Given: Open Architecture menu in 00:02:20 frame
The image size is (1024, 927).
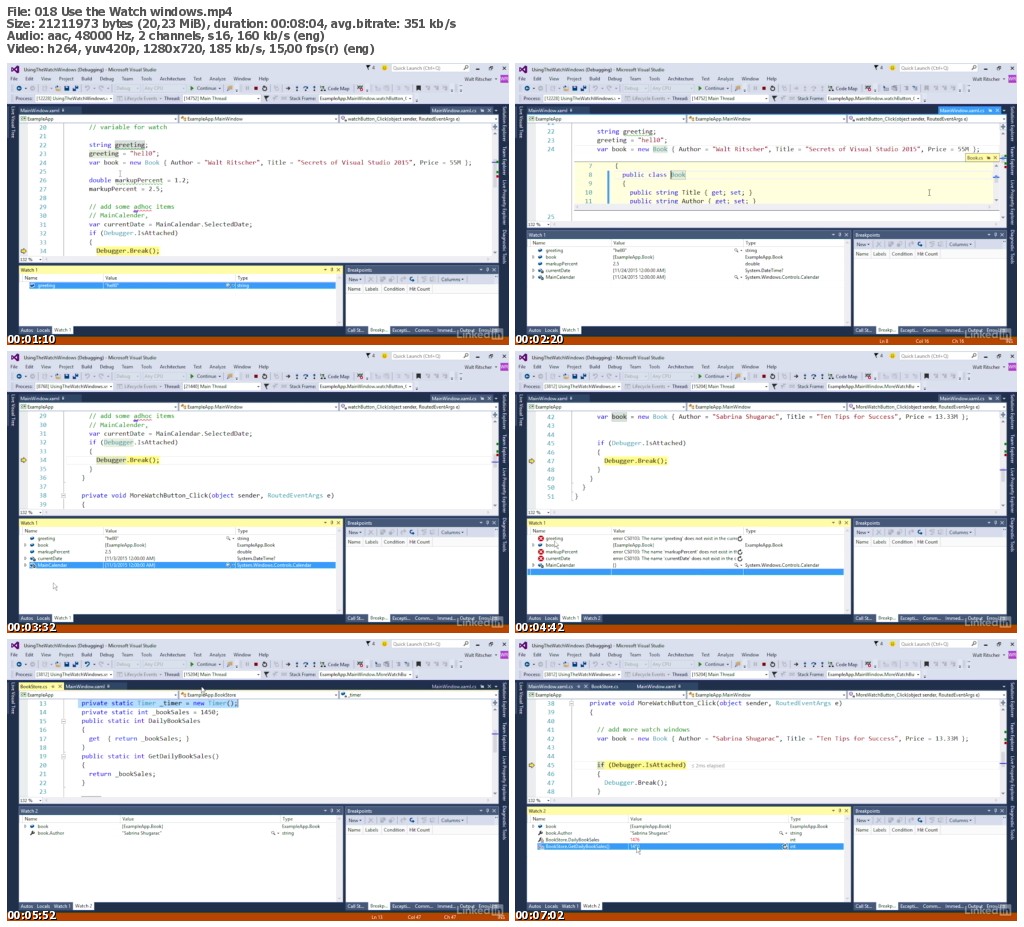Looking at the screenshot, I should click(x=680, y=78).
